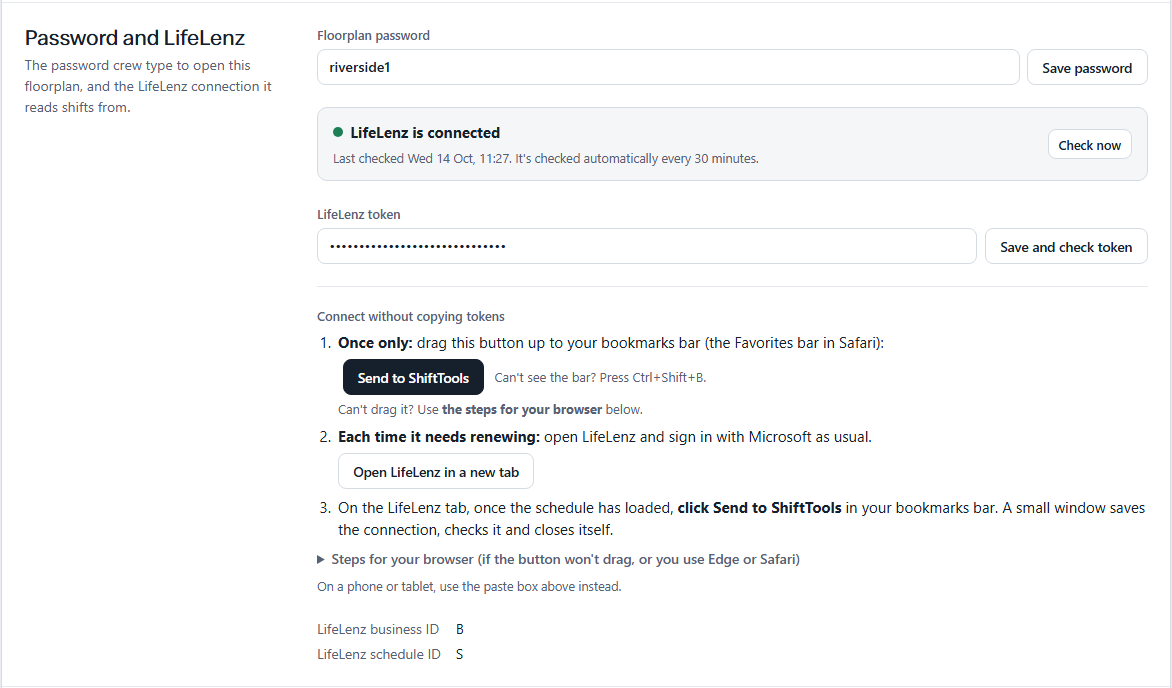1172x688 pixels.
Task: Click "Once only:" instruction text
Action: (375, 343)
